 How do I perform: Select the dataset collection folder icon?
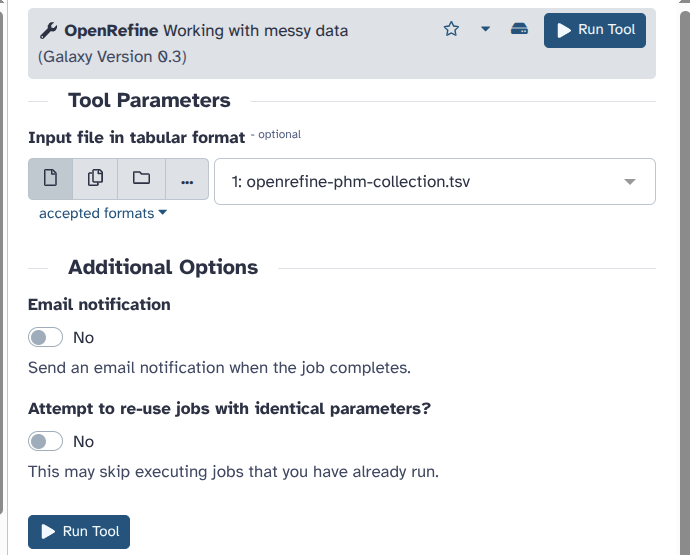141,179
